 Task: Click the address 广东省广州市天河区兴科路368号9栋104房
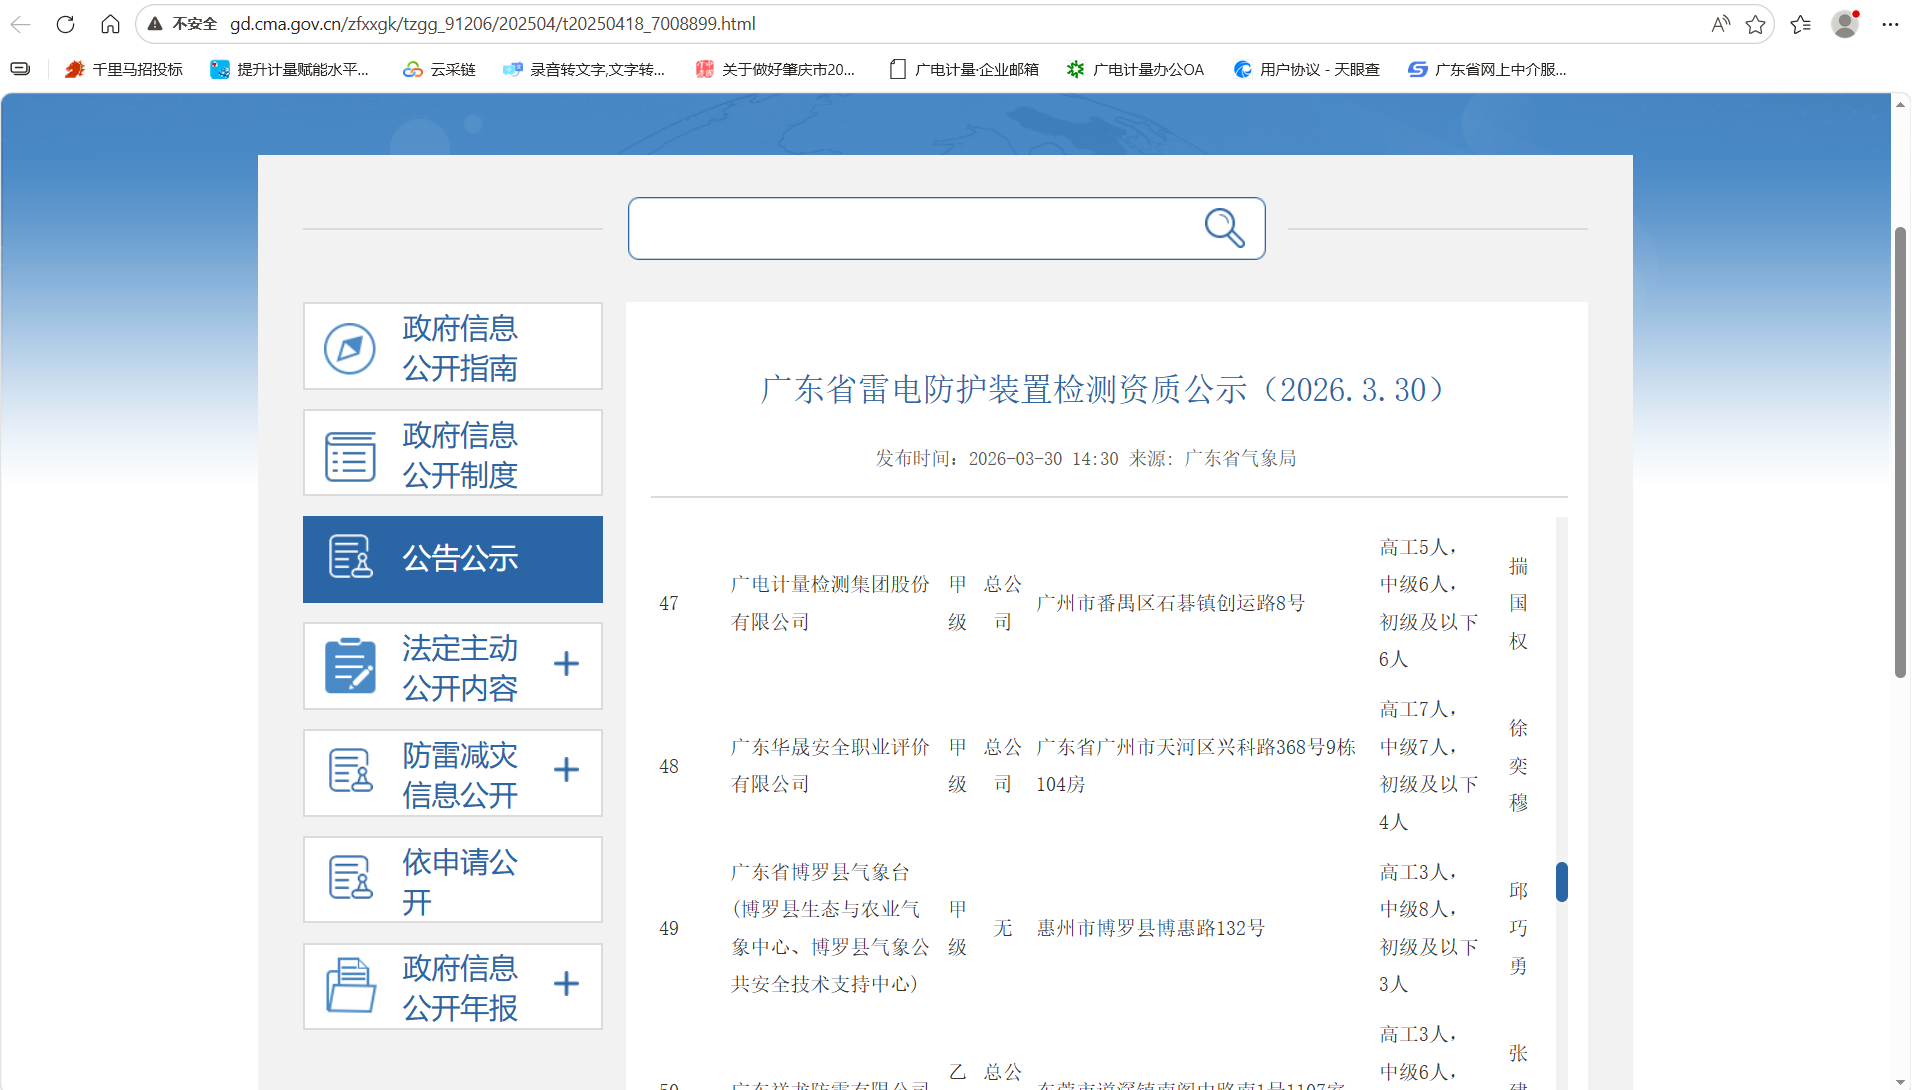pos(1196,766)
